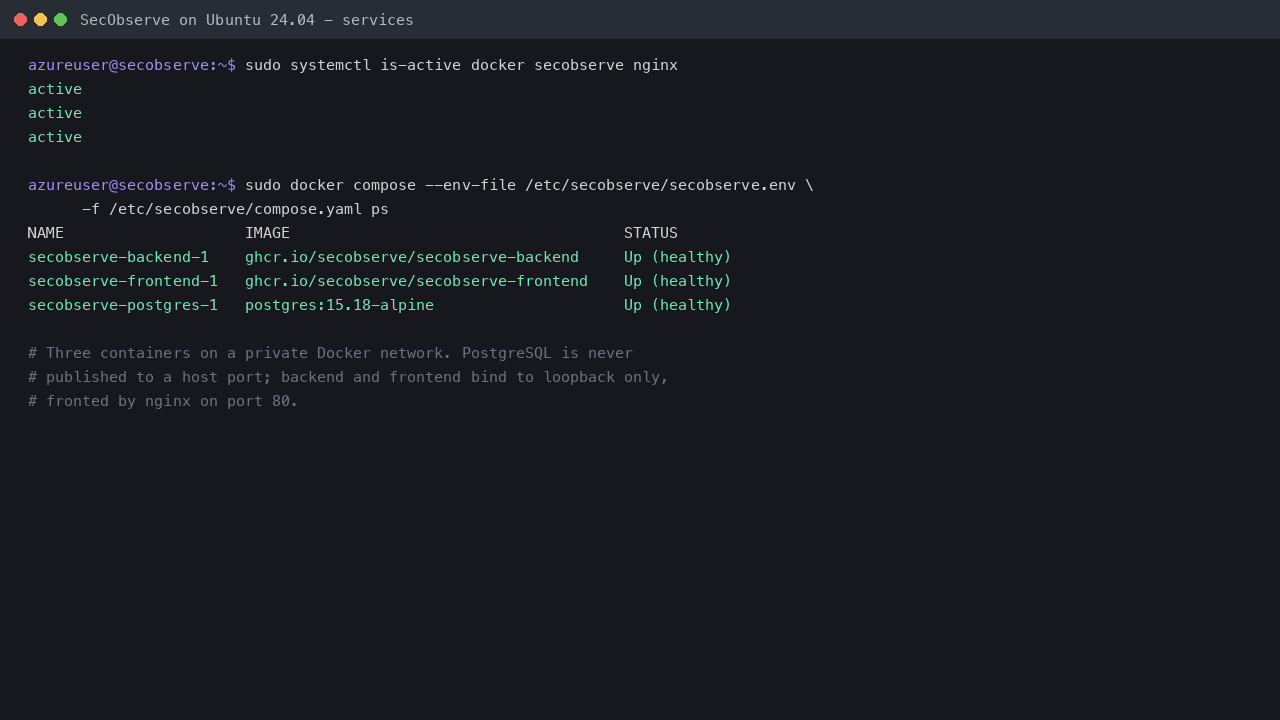Click the window title 'SecObserve on Ubuntu 24.04 – services'
The image size is (1280, 720).
[x=247, y=19]
